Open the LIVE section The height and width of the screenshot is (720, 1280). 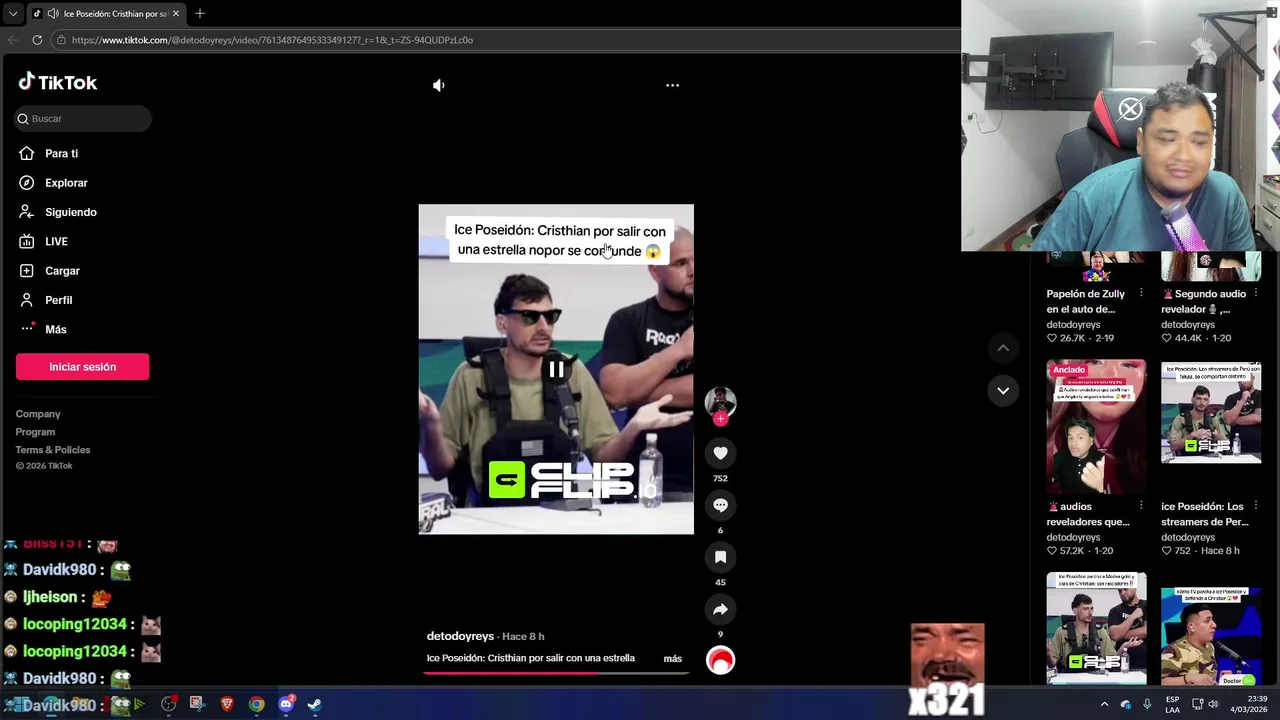pyautogui.click(x=56, y=241)
